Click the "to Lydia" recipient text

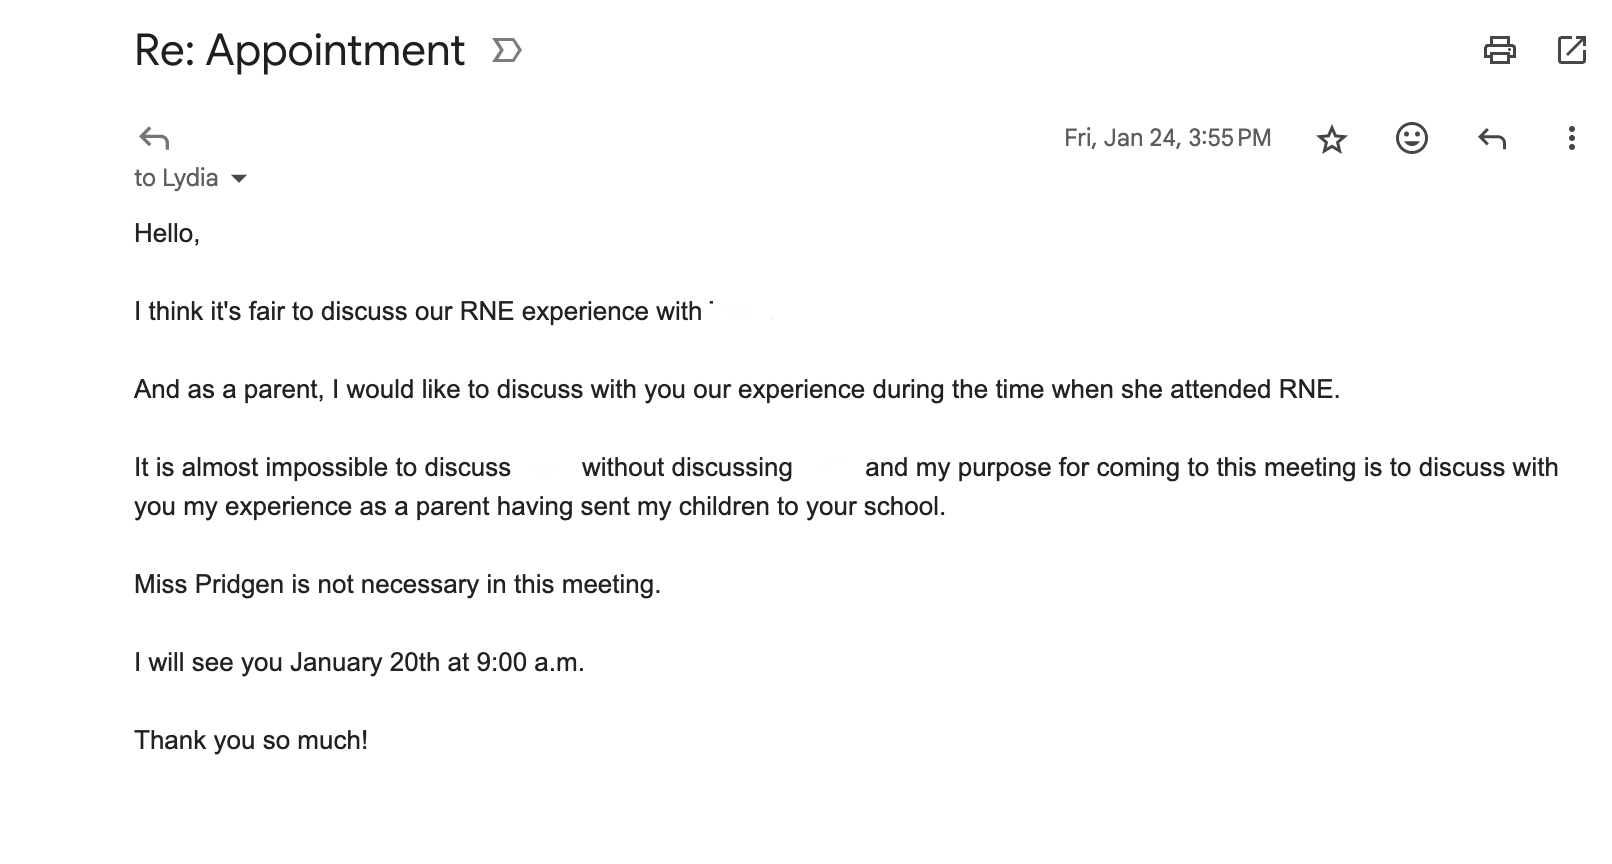pyautogui.click(x=176, y=178)
